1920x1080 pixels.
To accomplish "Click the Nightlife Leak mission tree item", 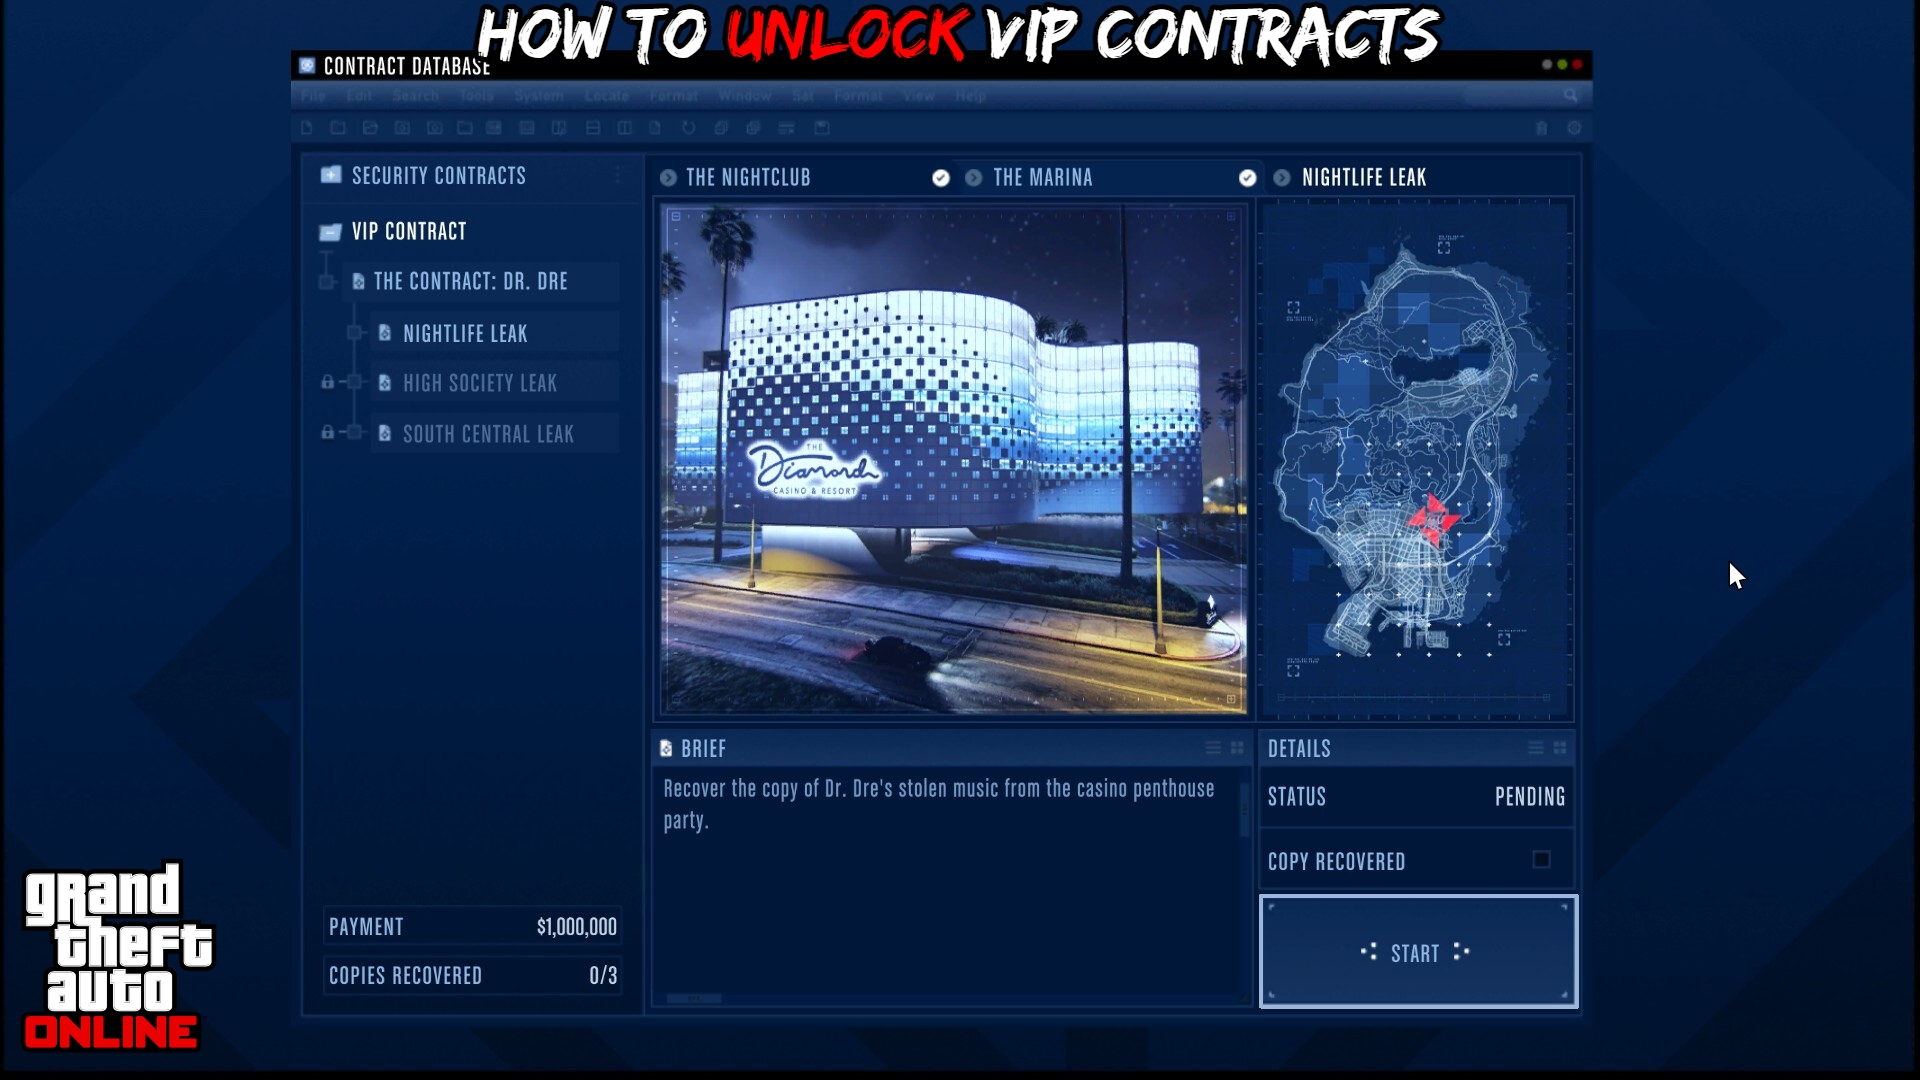I will pyautogui.click(x=464, y=332).
